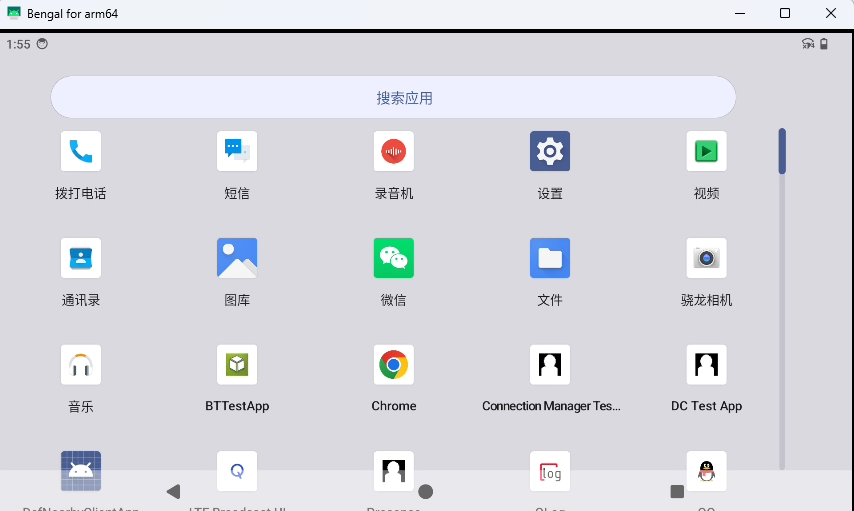Open the 图库 gallery app
The height and width of the screenshot is (511, 854).
237,258
